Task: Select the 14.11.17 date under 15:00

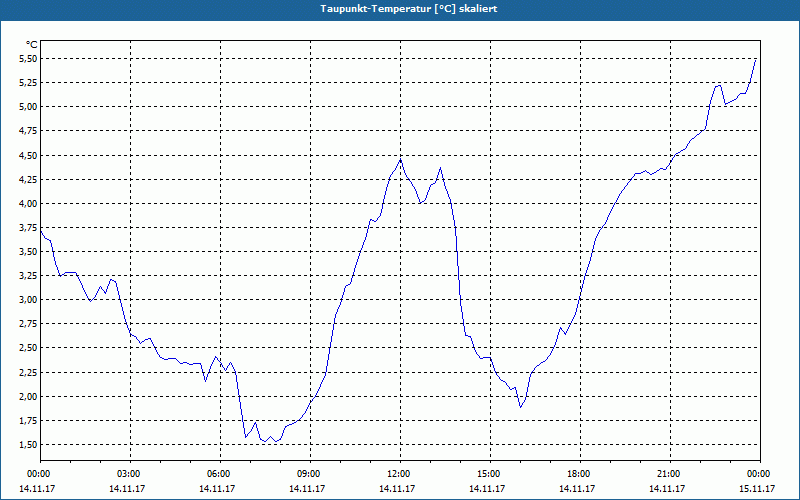Action: pos(487,488)
